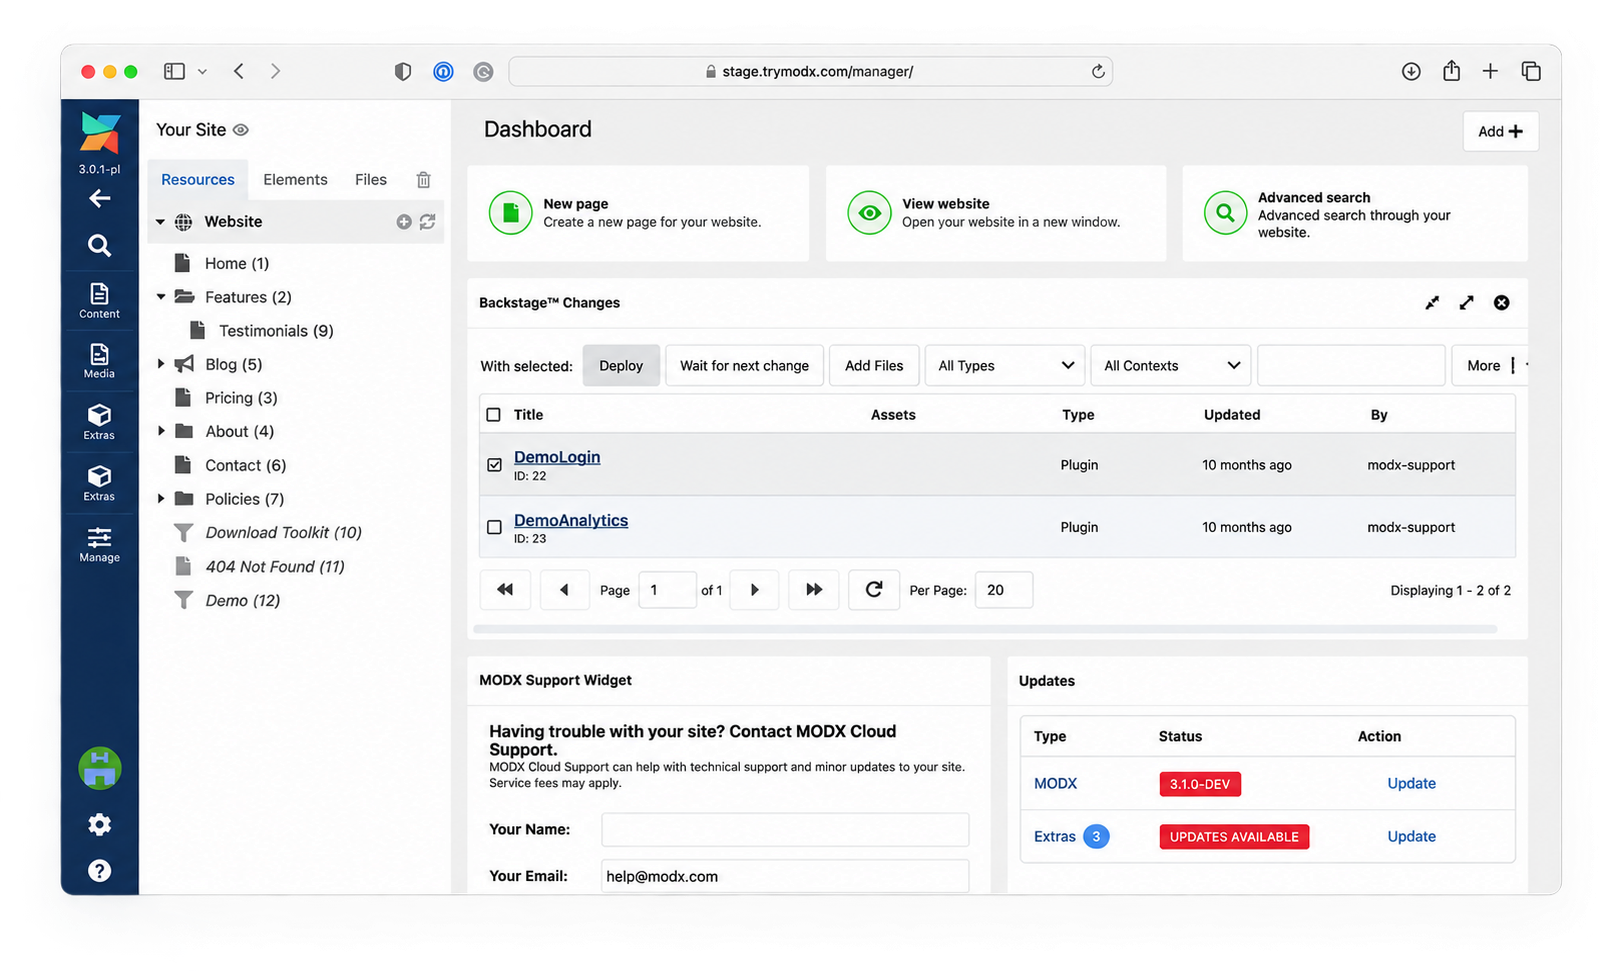Image resolution: width=1620 pixels, height=971 pixels.
Task: Switch to the Elements tab
Action: (x=295, y=180)
